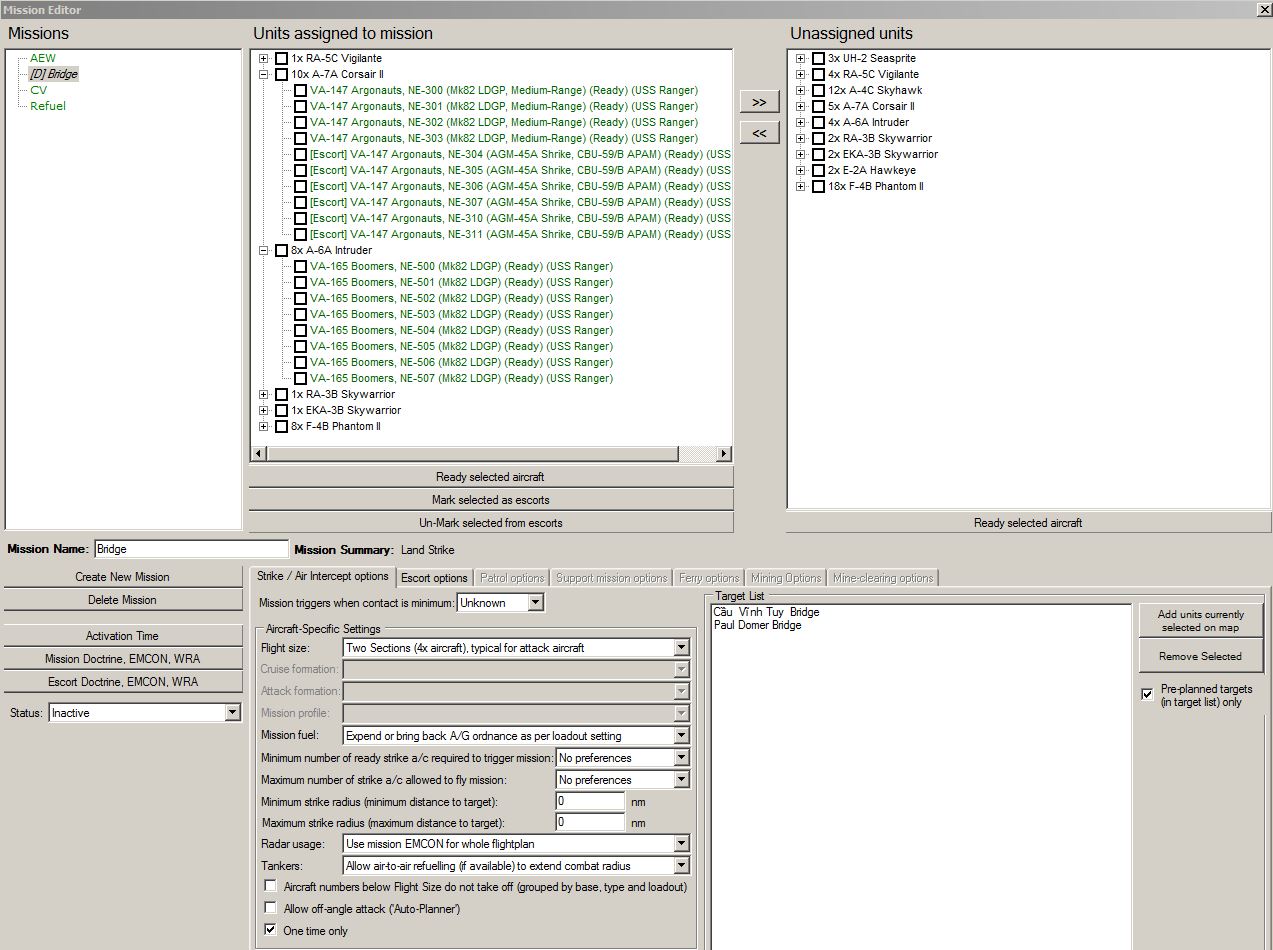
Task: Enable aircraft below Flight Size do not take off
Action: pos(270,886)
